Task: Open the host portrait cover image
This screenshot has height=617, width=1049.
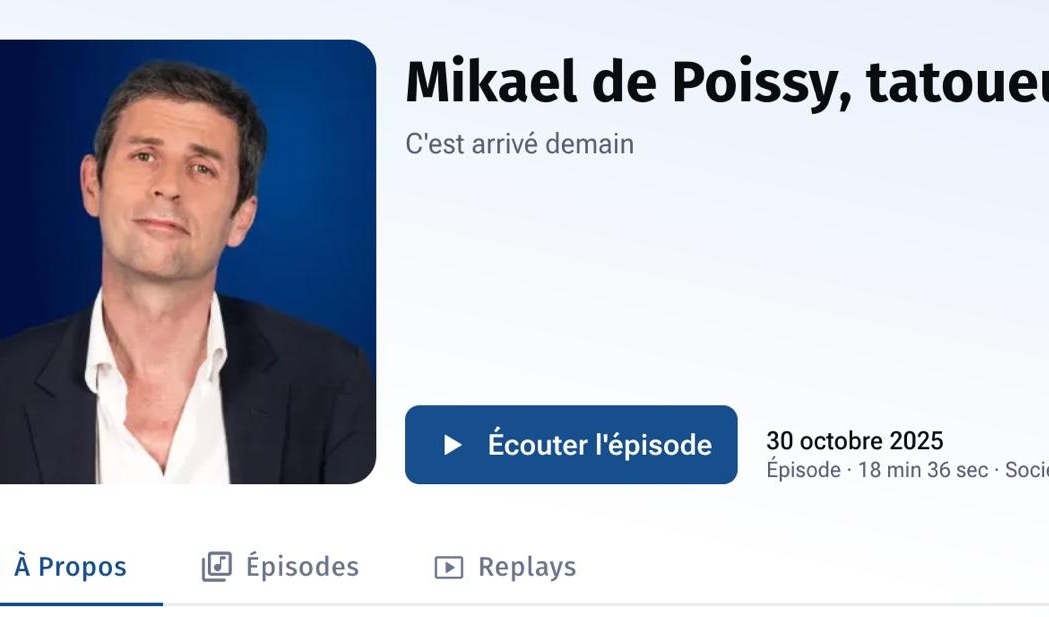Action: click(x=188, y=262)
